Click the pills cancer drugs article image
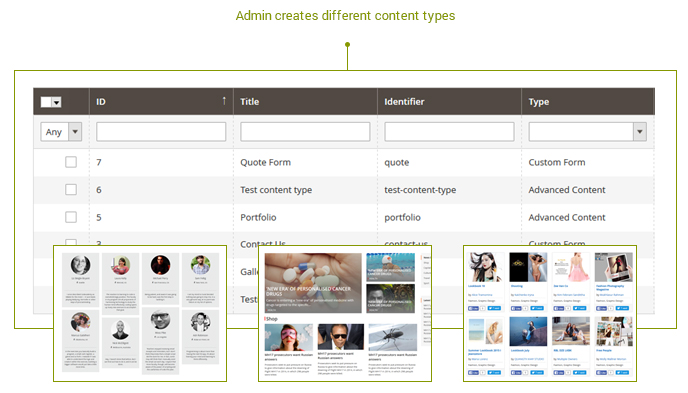Image resolution: width=688 pixels, height=393 pixels. (313, 283)
